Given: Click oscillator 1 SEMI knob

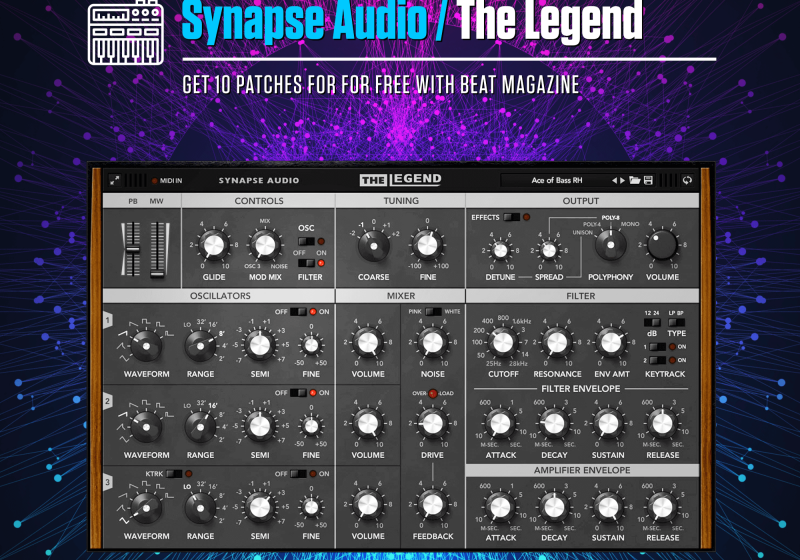Looking at the screenshot, I should click(x=260, y=345).
